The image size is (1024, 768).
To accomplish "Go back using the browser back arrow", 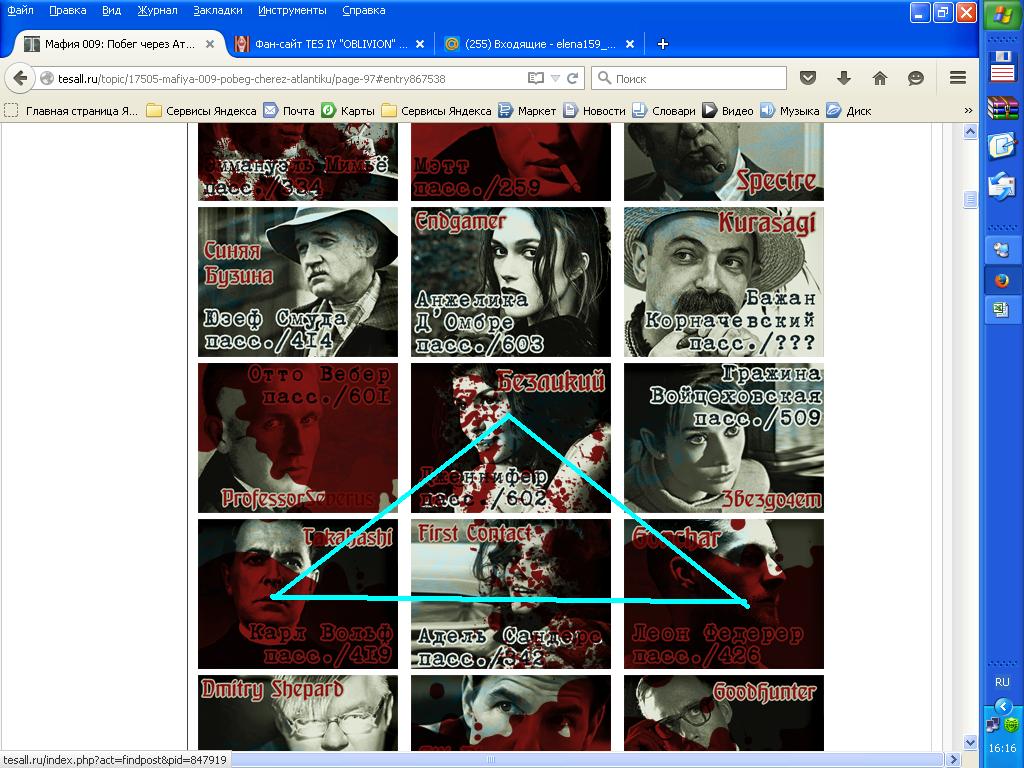I will (x=20, y=78).
